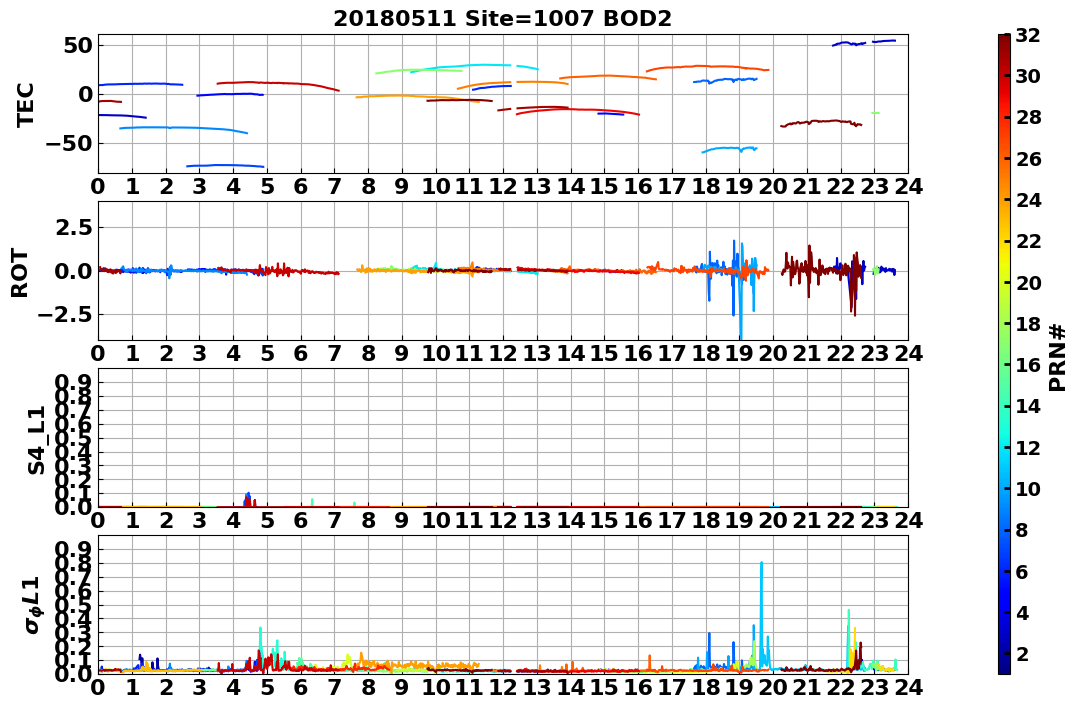
Task: Click the plot title "20180511 Site=1007 BOD2"
Action: [503, 19]
